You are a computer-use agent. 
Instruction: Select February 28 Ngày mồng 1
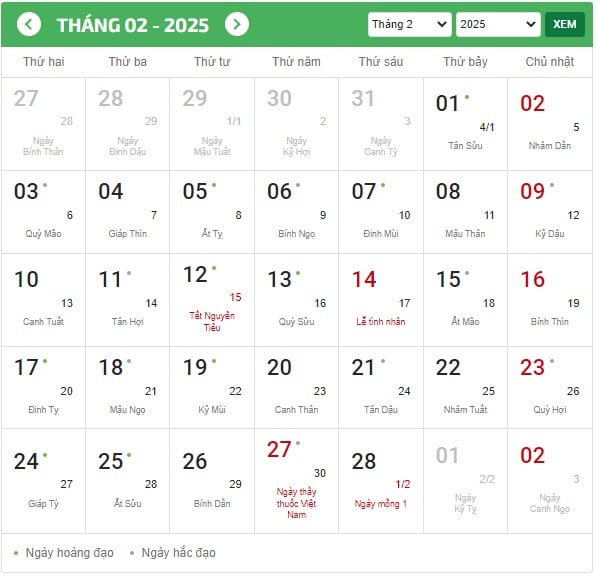(x=380, y=481)
